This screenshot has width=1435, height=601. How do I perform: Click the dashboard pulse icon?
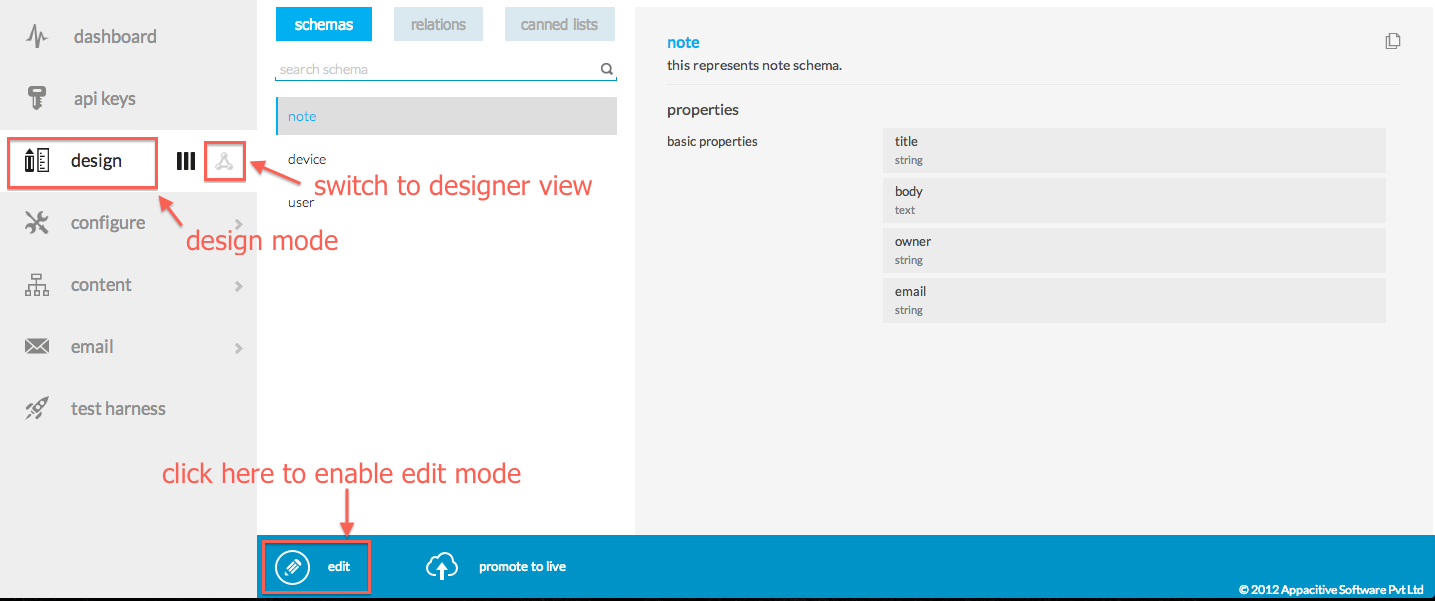coord(37,37)
